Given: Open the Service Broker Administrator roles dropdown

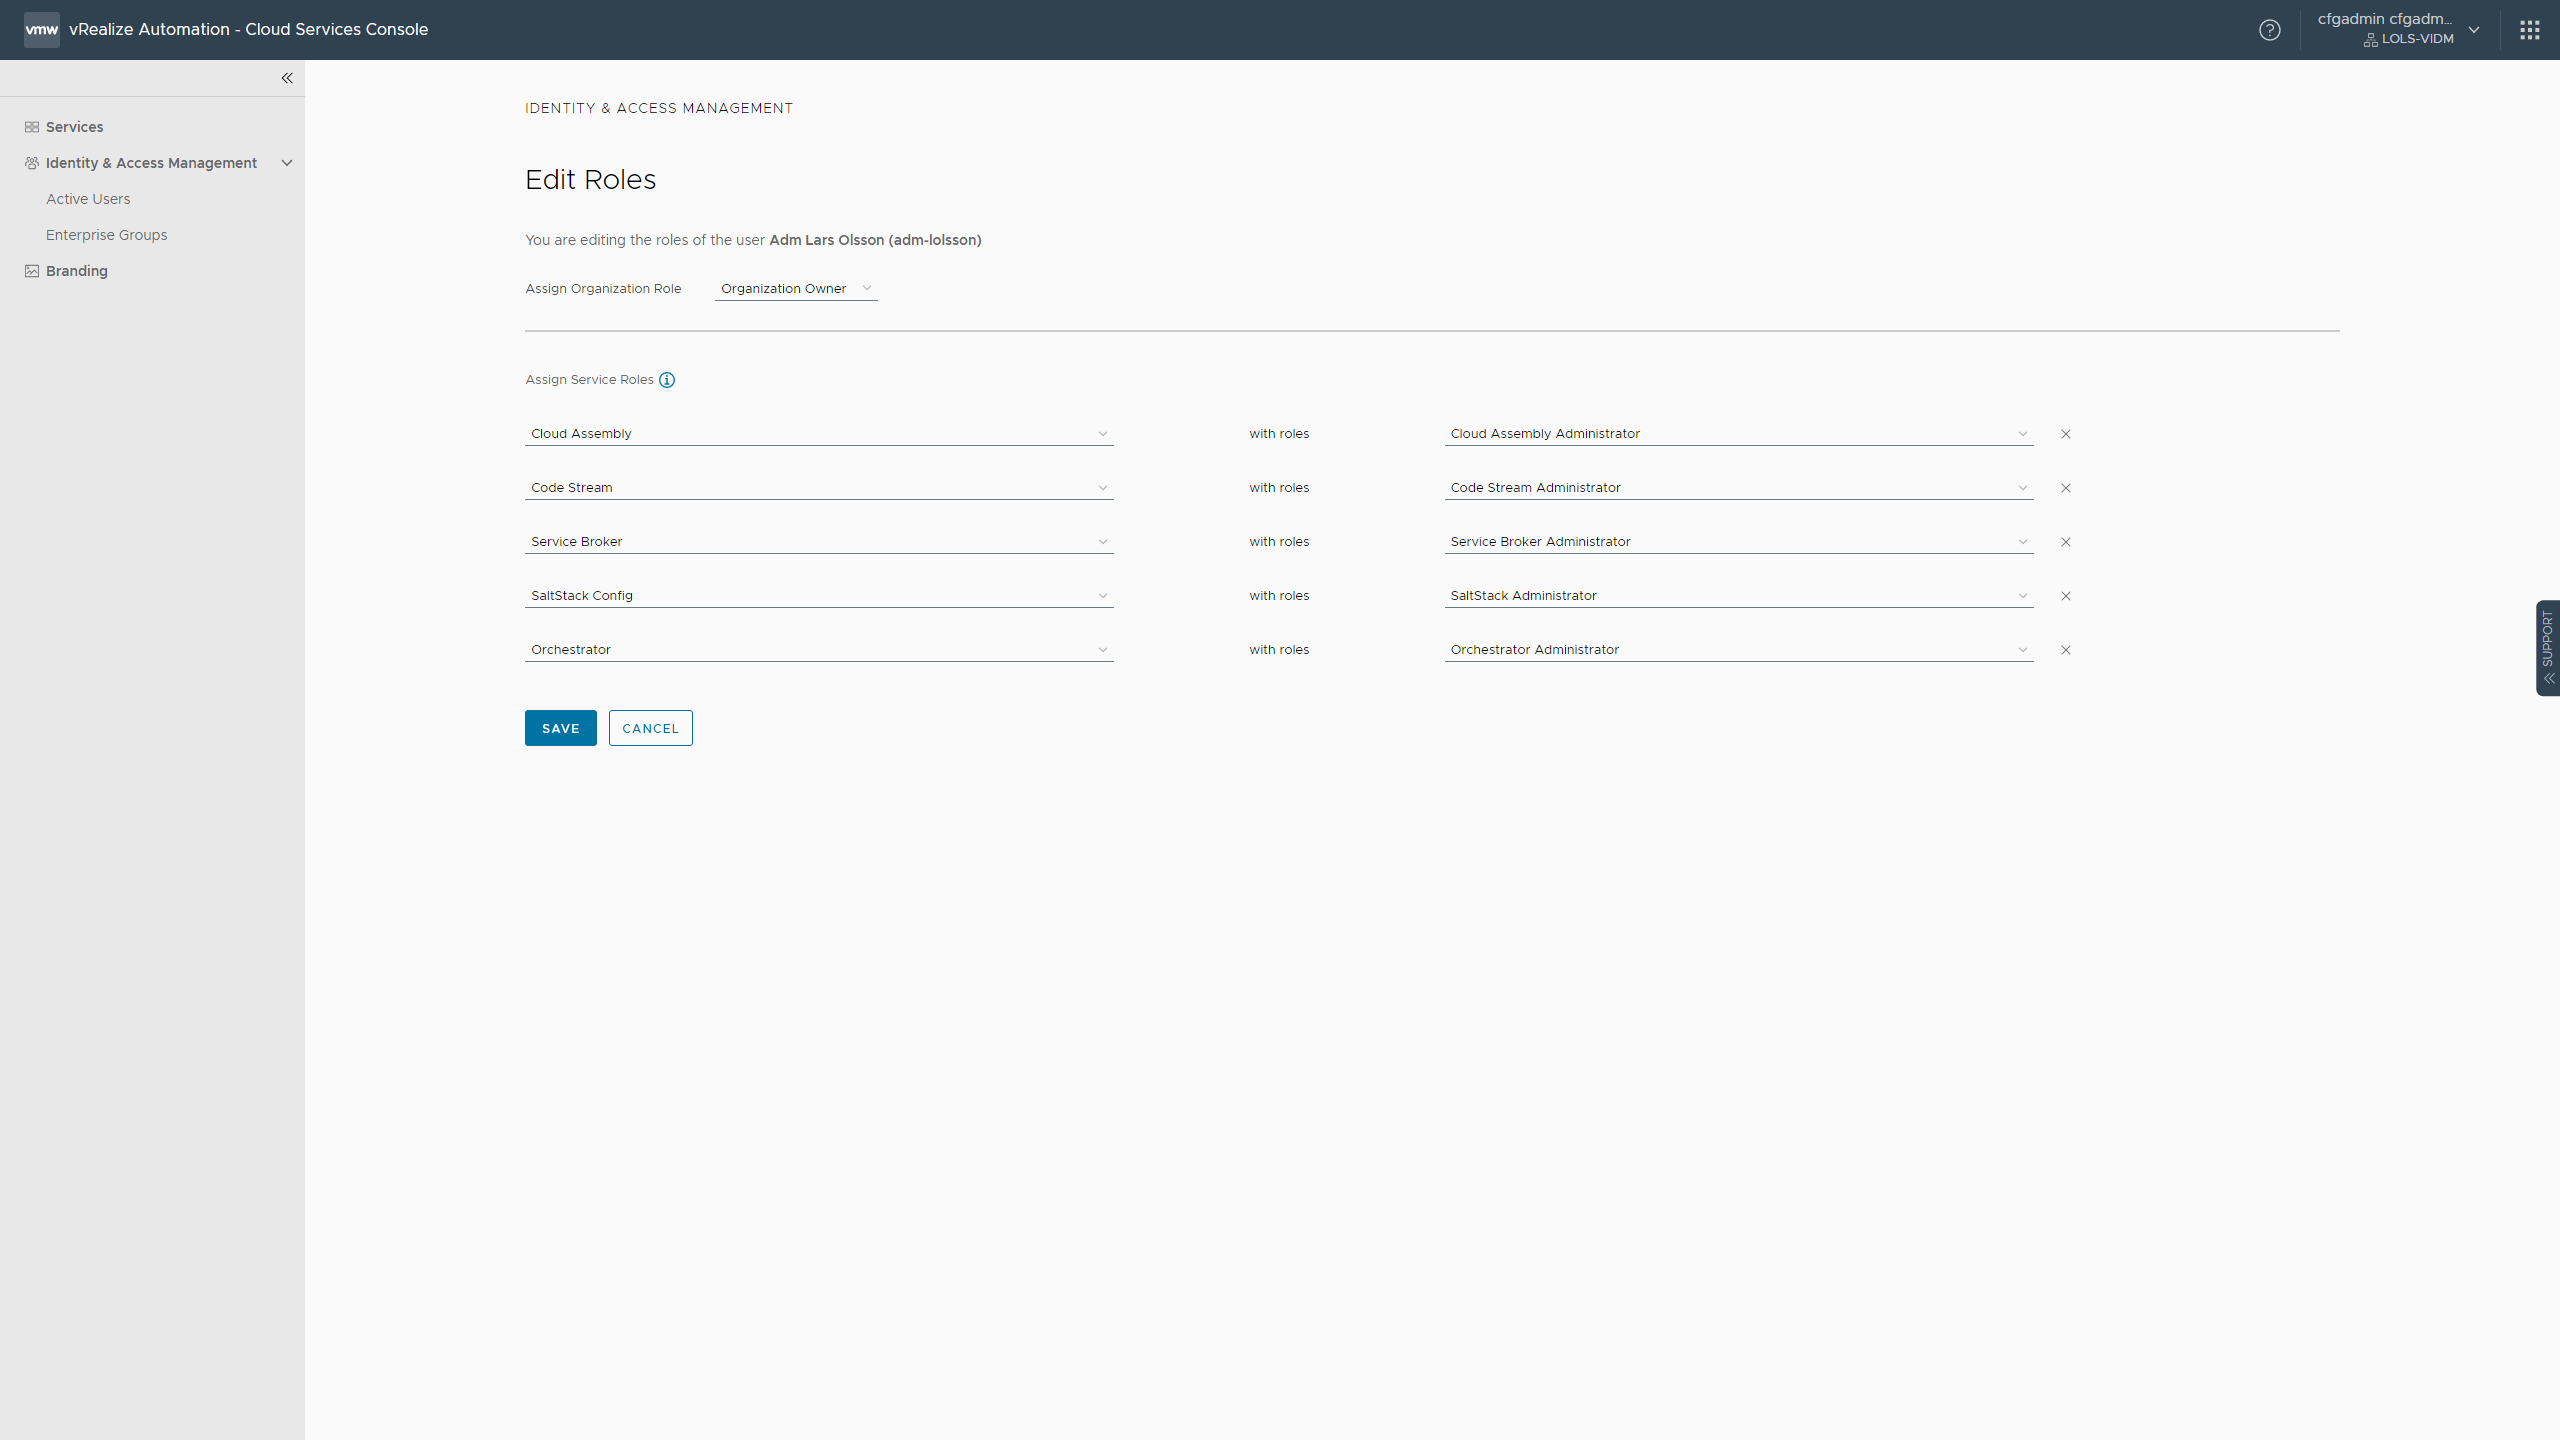Looking at the screenshot, I should point(1739,542).
